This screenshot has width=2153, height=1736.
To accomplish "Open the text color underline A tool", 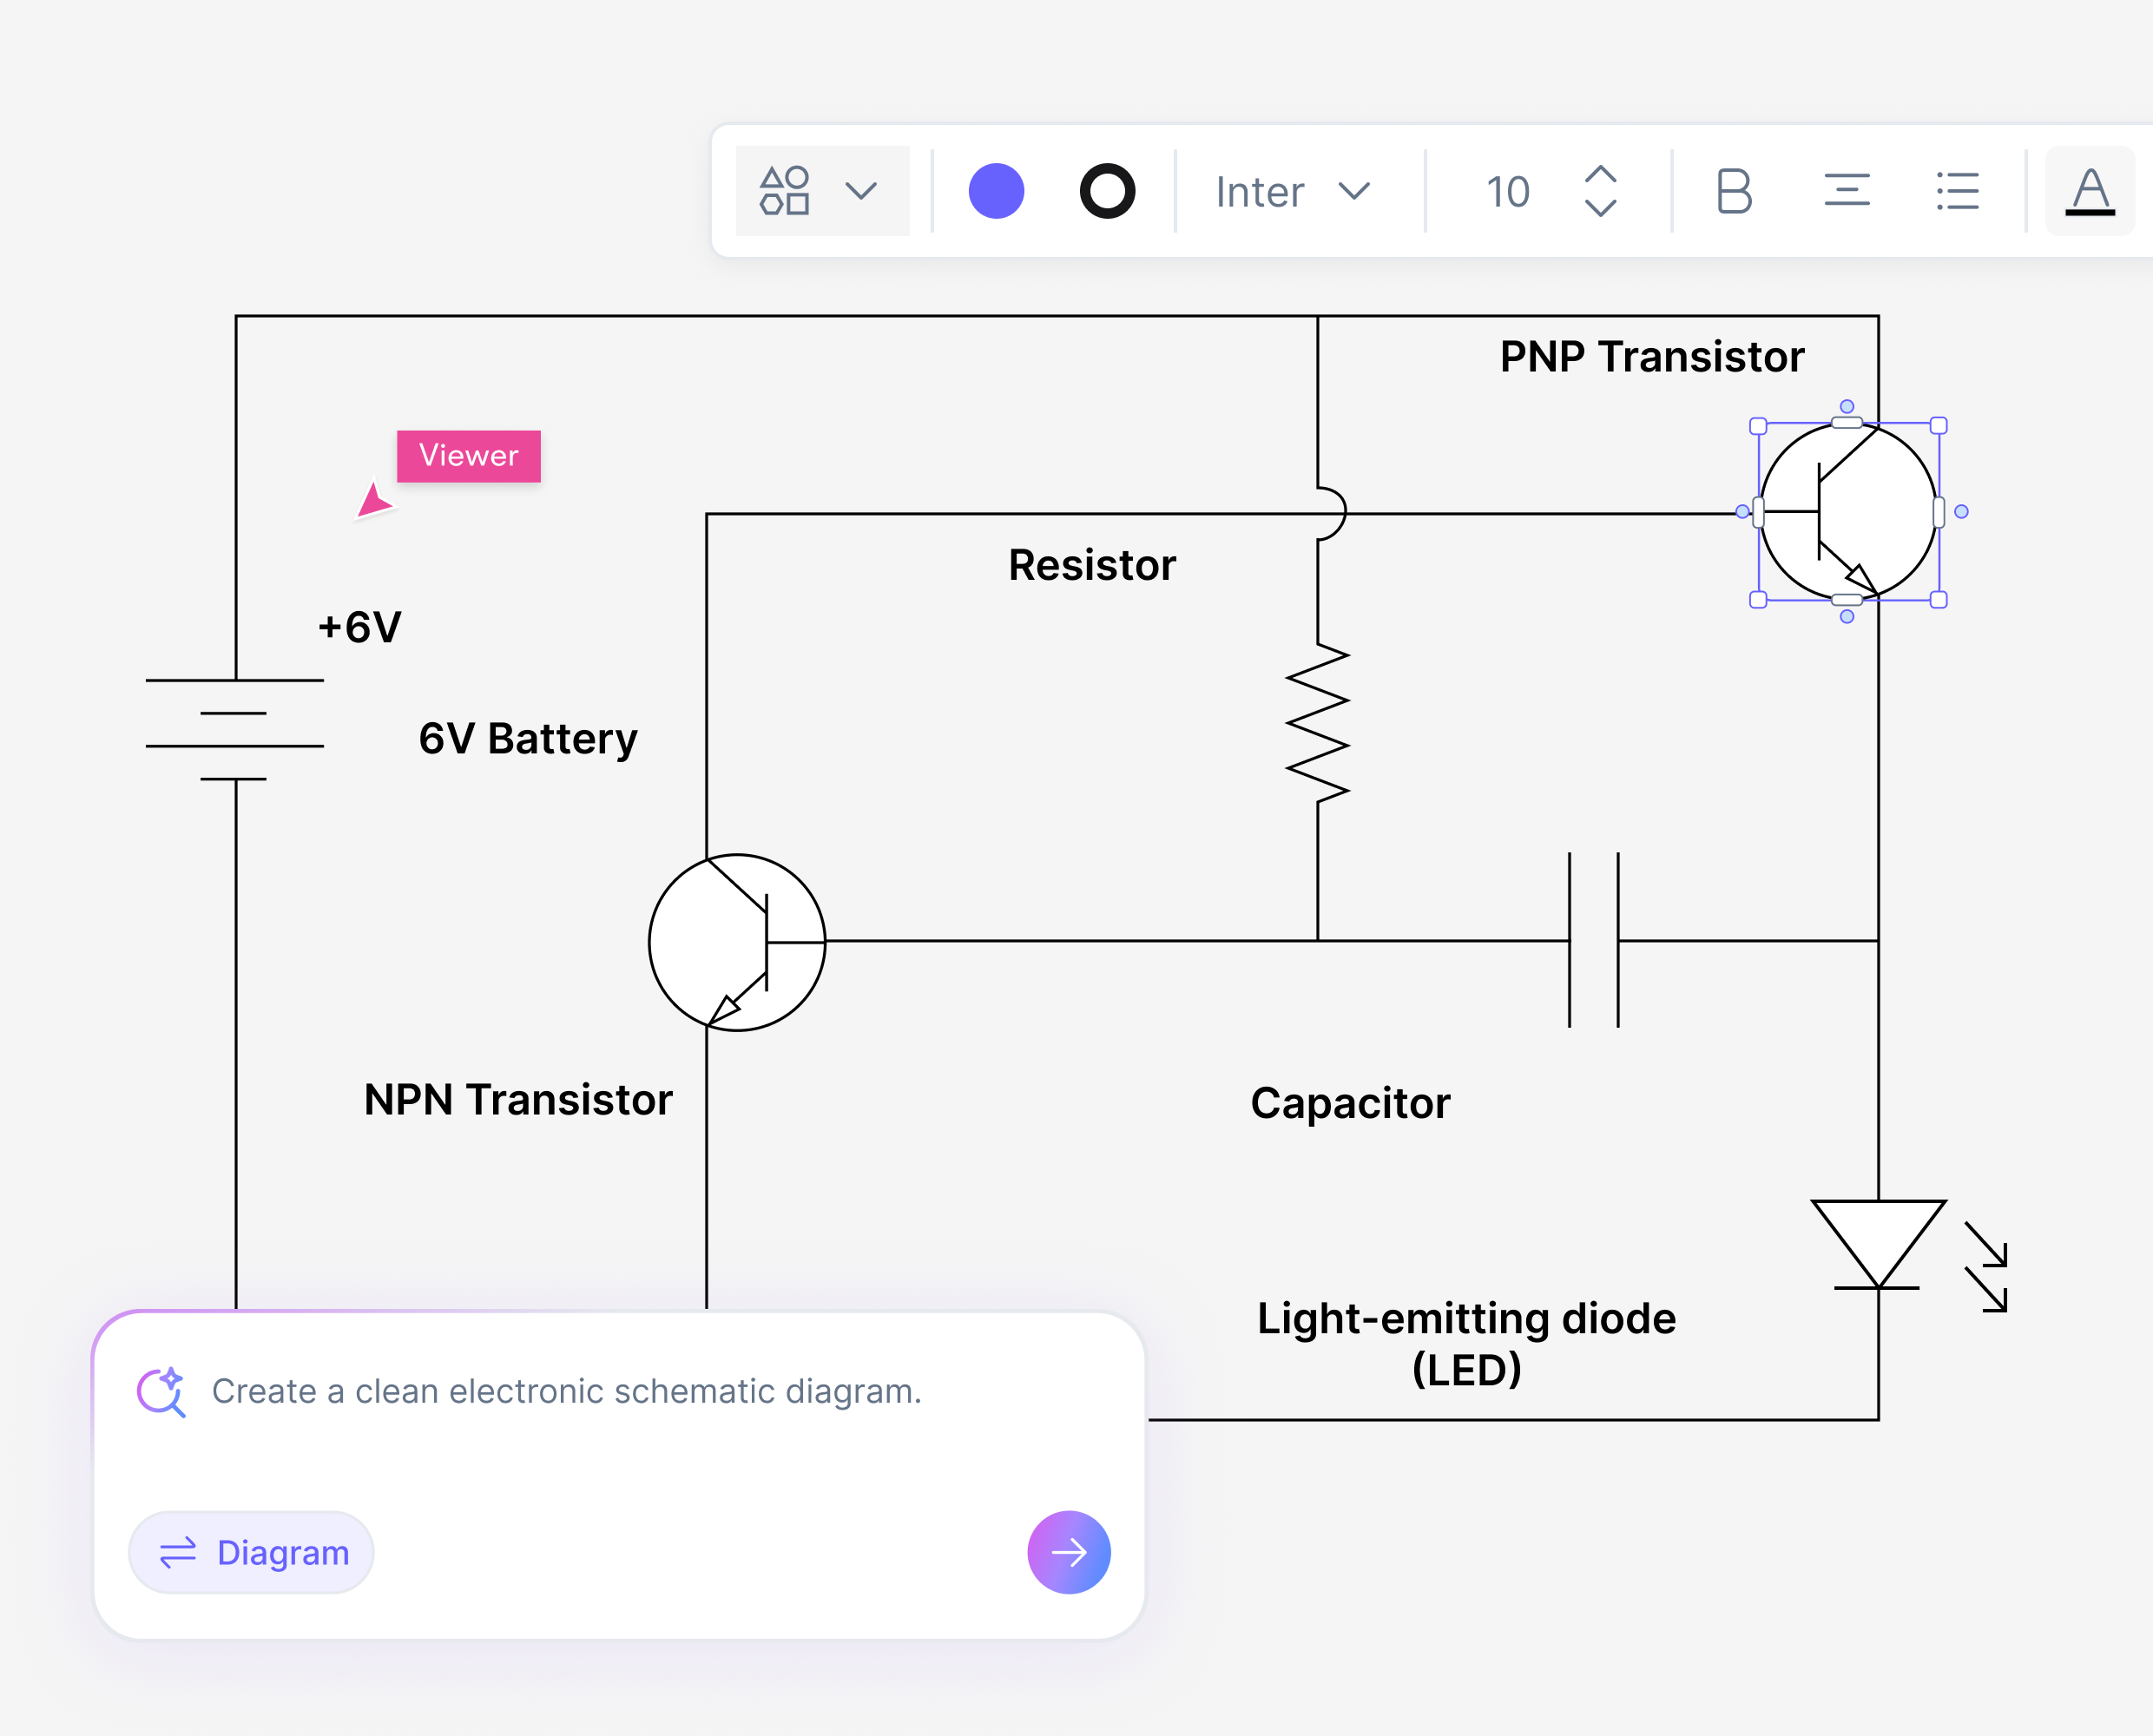I will point(2090,191).
